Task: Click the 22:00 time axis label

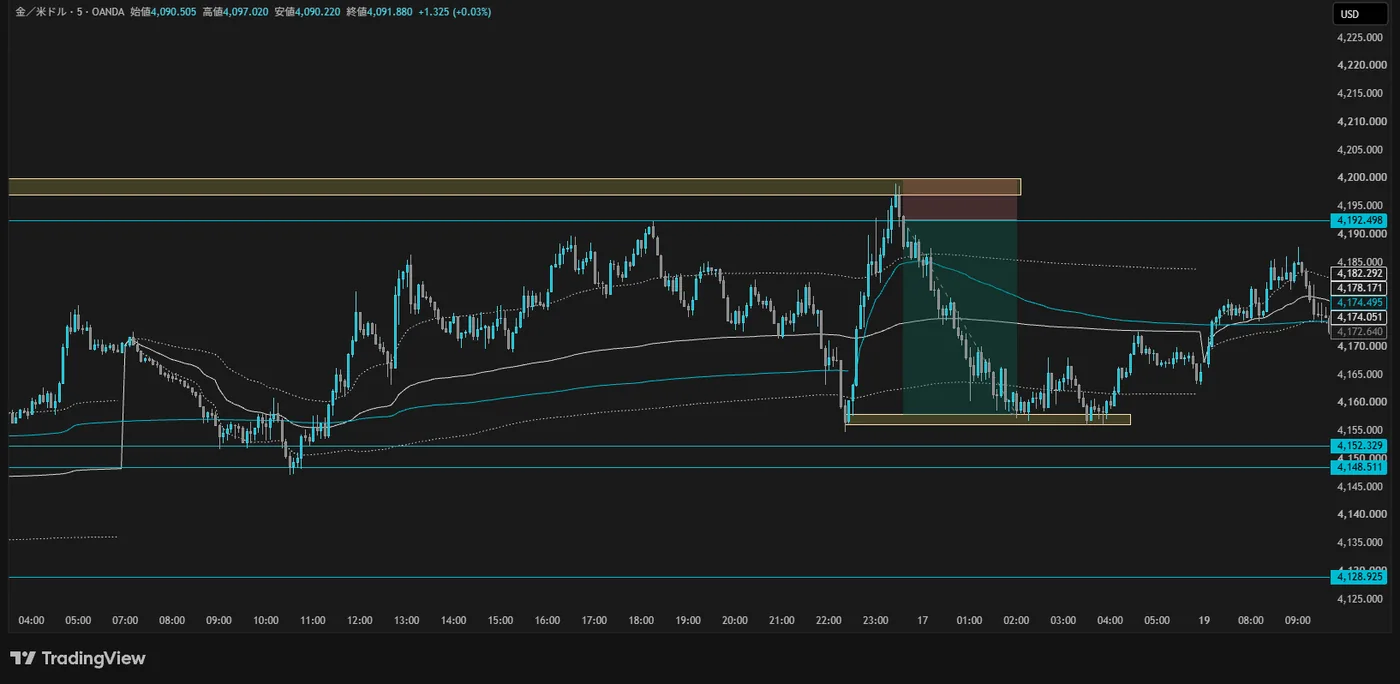Action: click(x=829, y=621)
